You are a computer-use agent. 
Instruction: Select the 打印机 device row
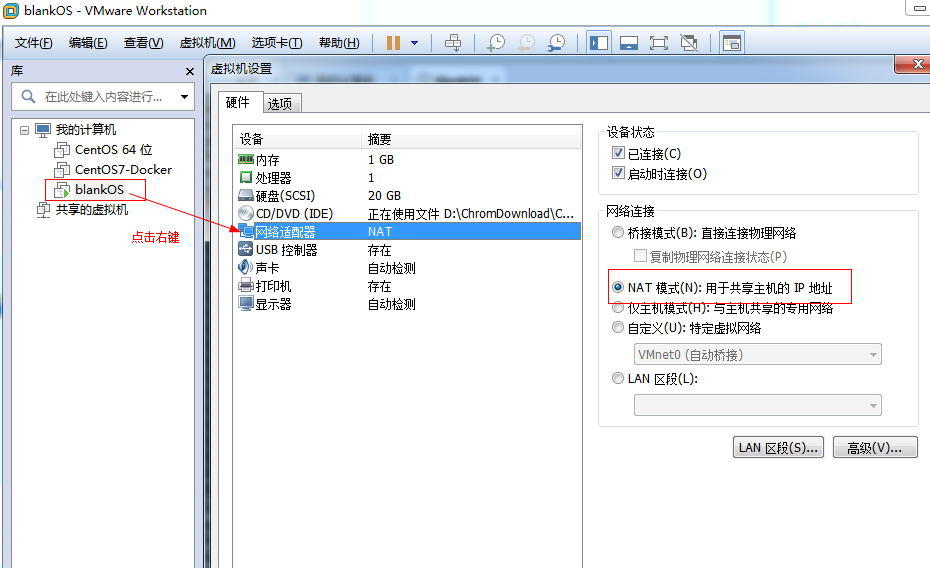point(407,286)
